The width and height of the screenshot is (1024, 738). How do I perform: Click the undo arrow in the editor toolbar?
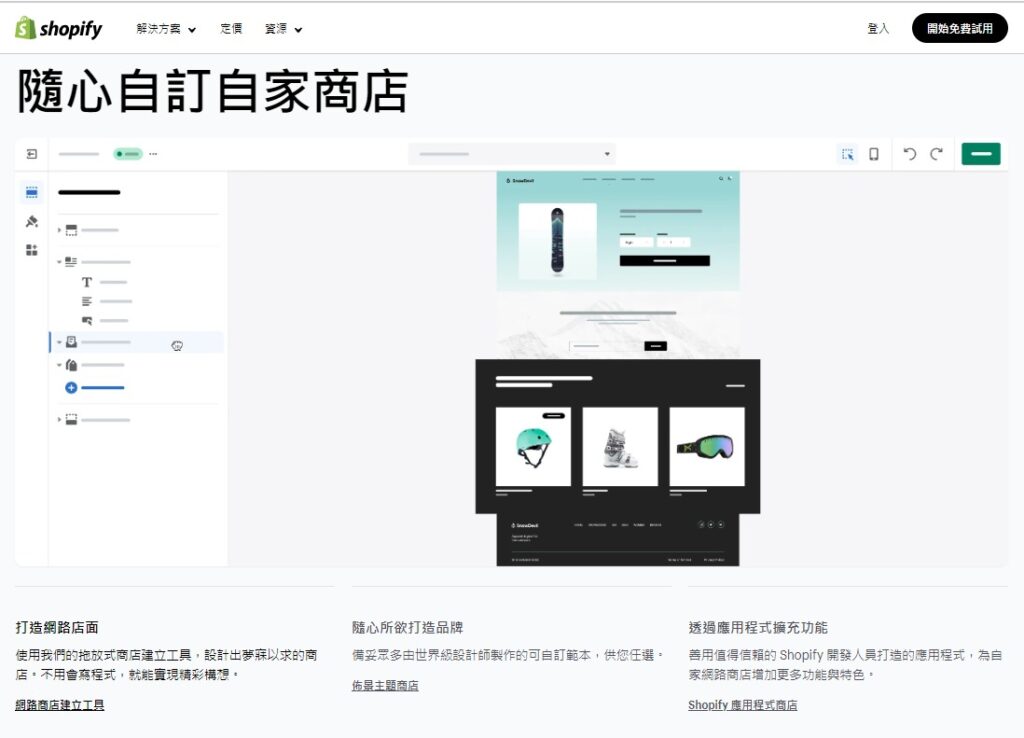909,154
